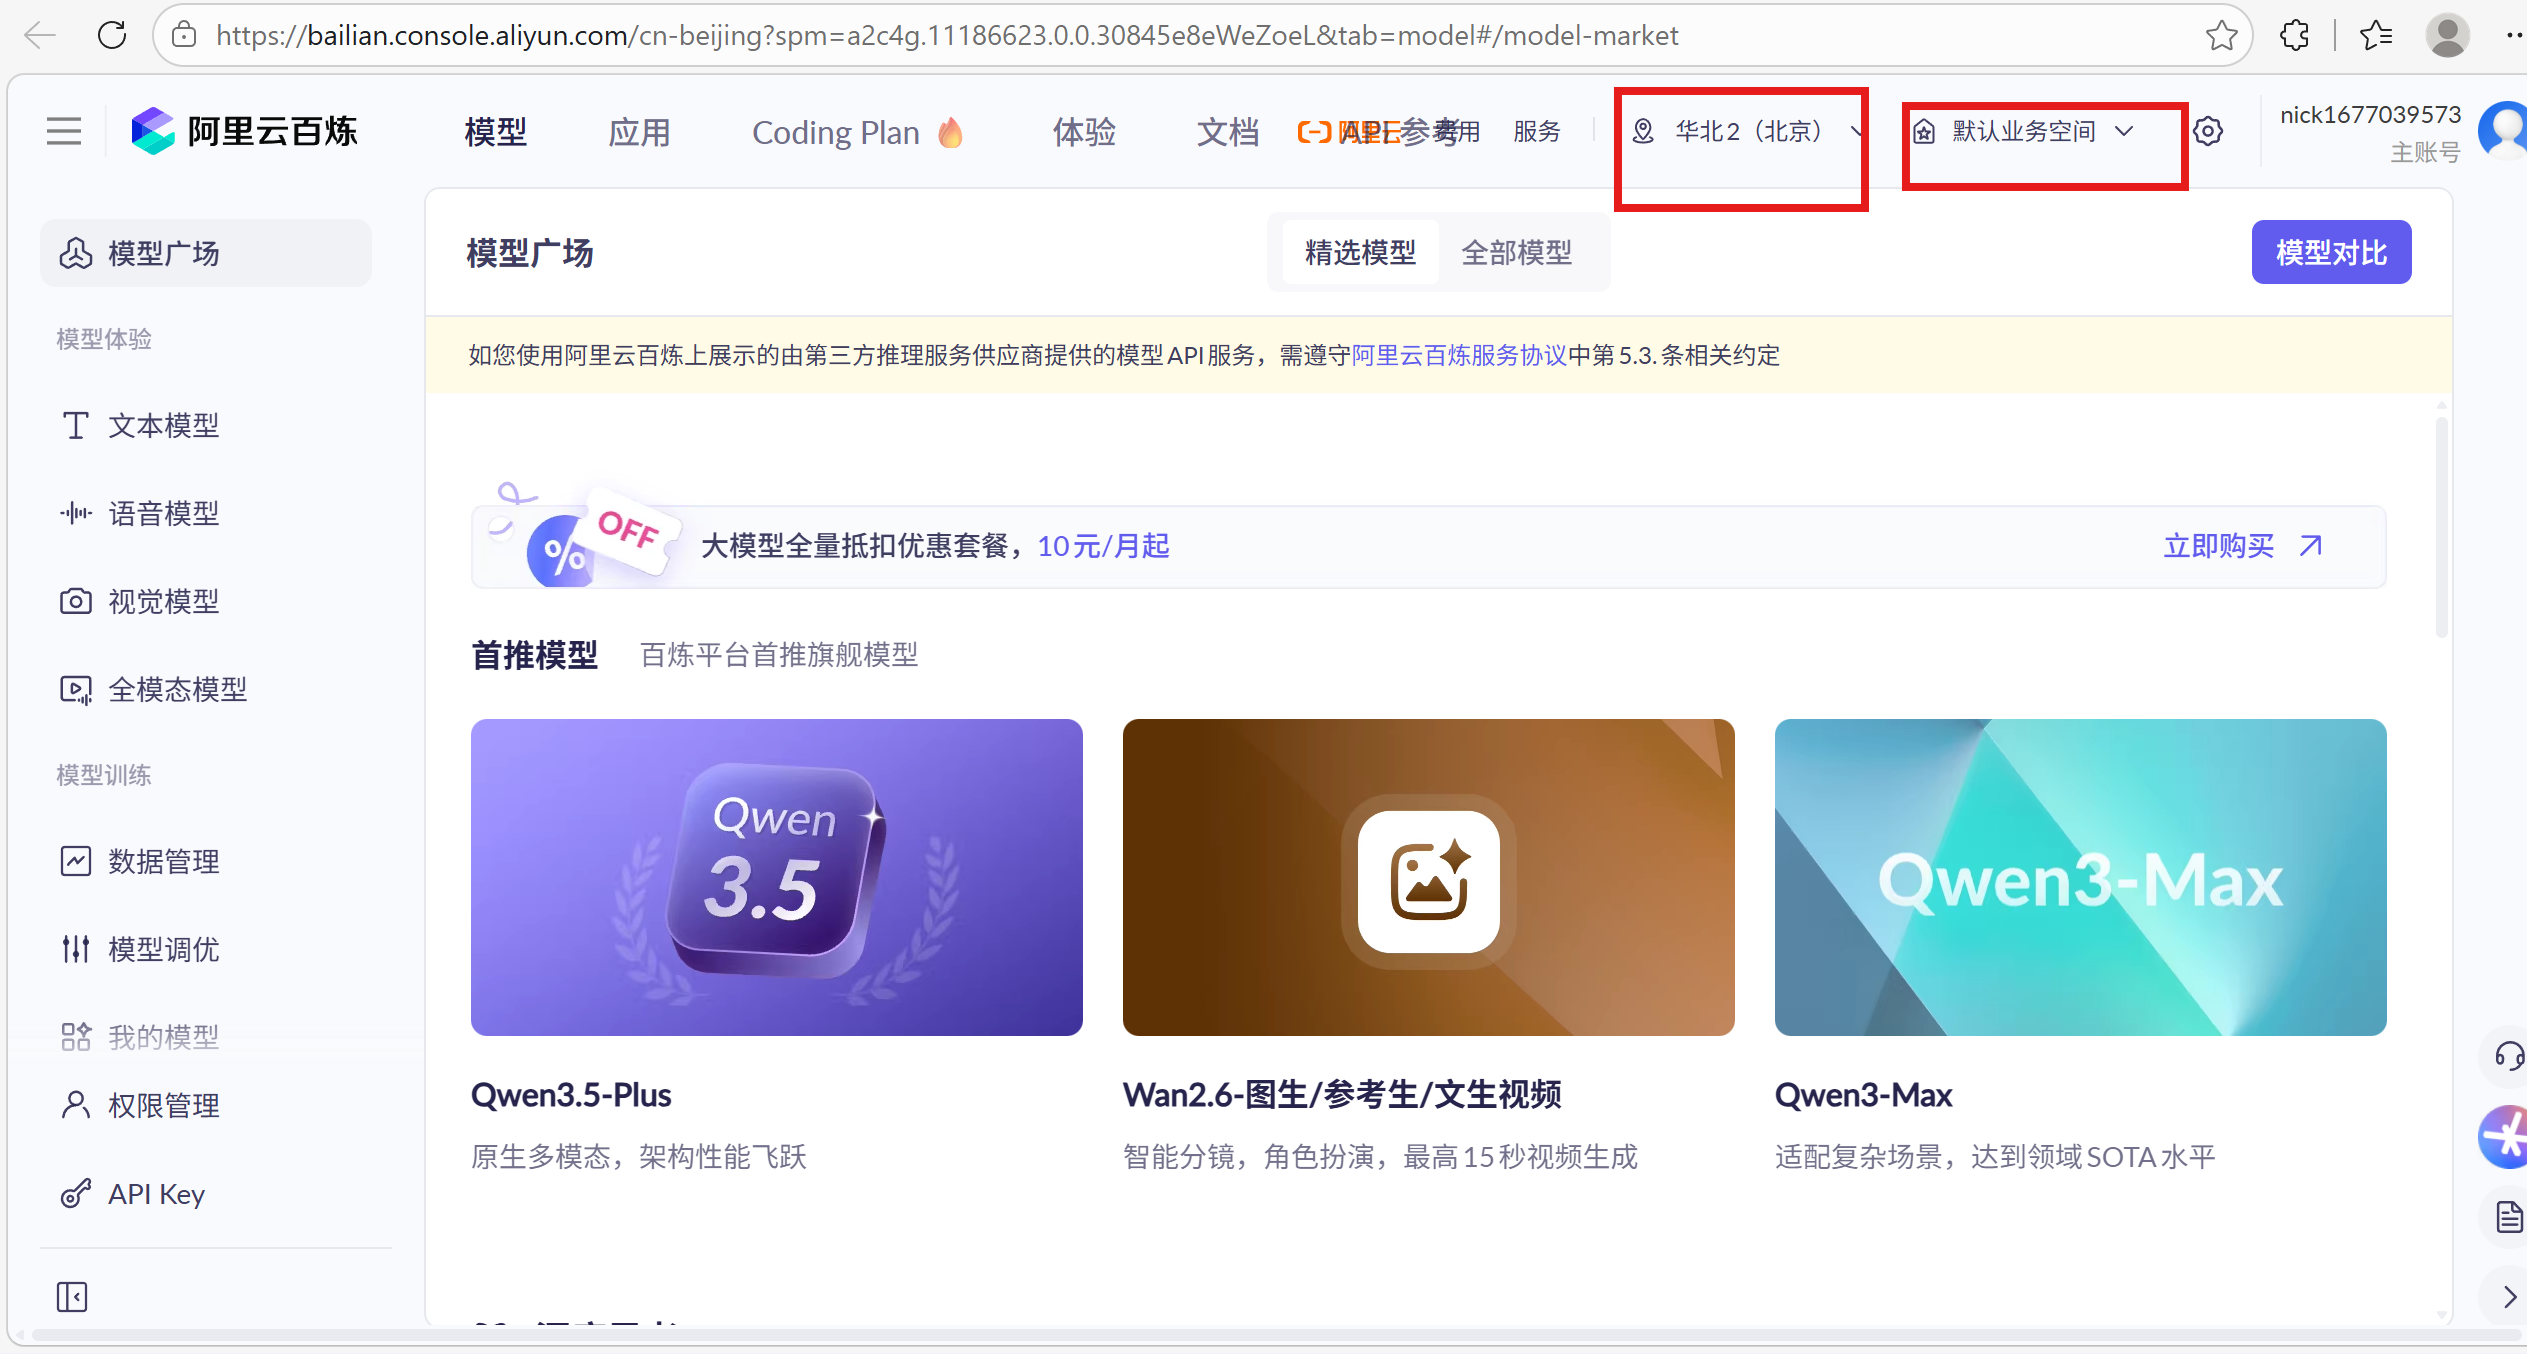2527x1354 pixels.
Task: Click the hamburger menu icon
Action: pos(64,131)
